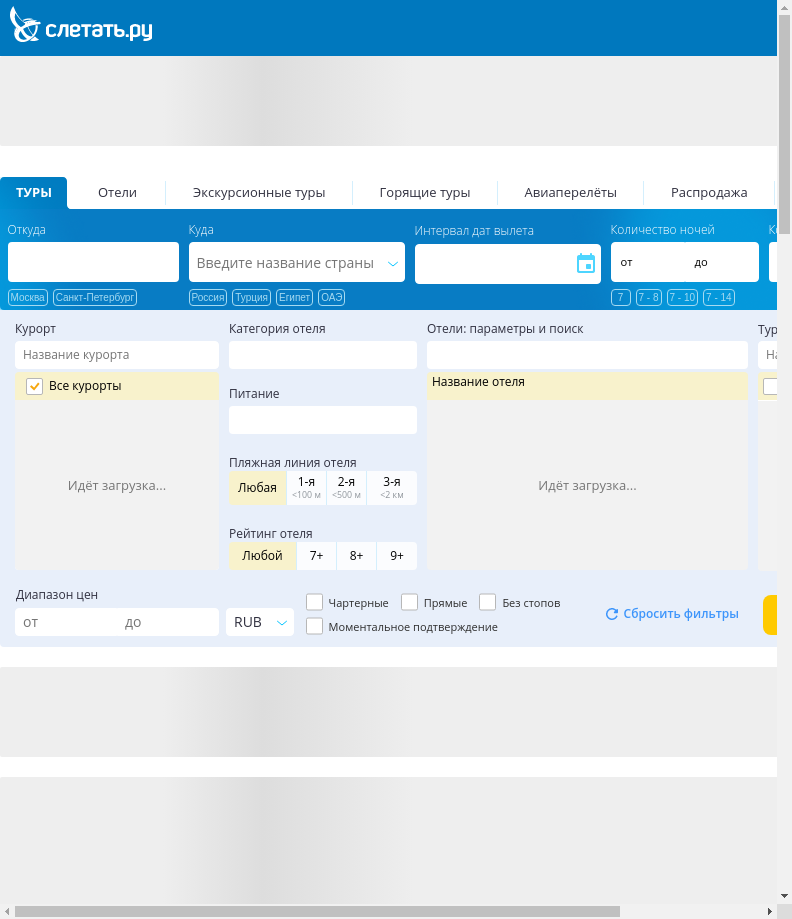Click the nights от field
This screenshot has width=792, height=919.
coord(648,262)
